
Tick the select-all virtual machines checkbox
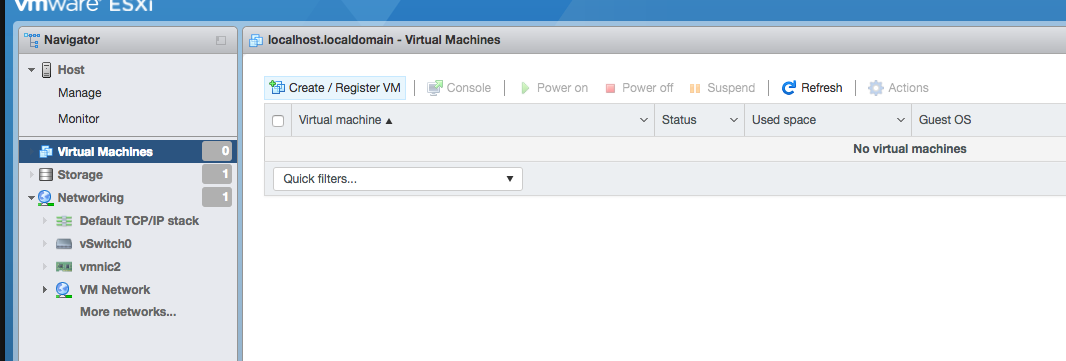point(277,121)
